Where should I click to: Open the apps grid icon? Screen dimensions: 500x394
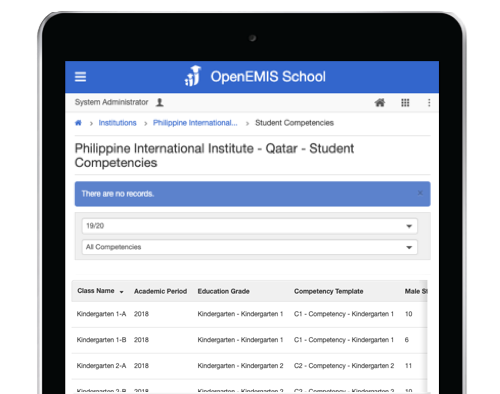[405, 103]
